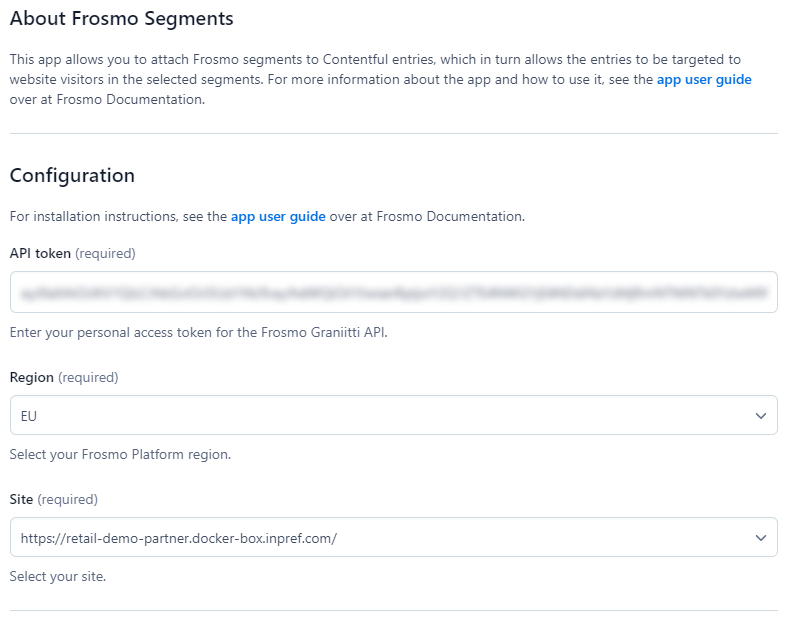This screenshot has width=788, height=621.
Task: Click the personal access token help text
Action: click(x=198, y=332)
